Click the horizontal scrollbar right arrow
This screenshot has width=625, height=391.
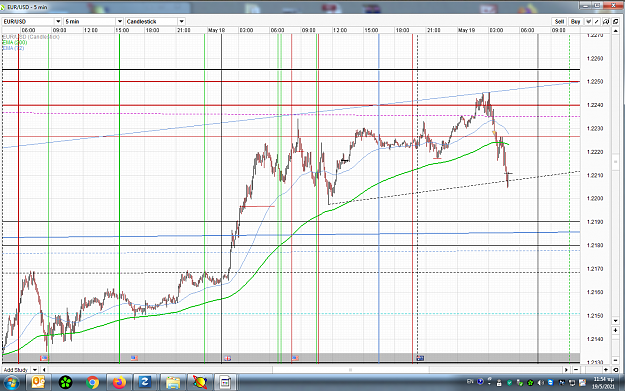[x=566, y=369]
